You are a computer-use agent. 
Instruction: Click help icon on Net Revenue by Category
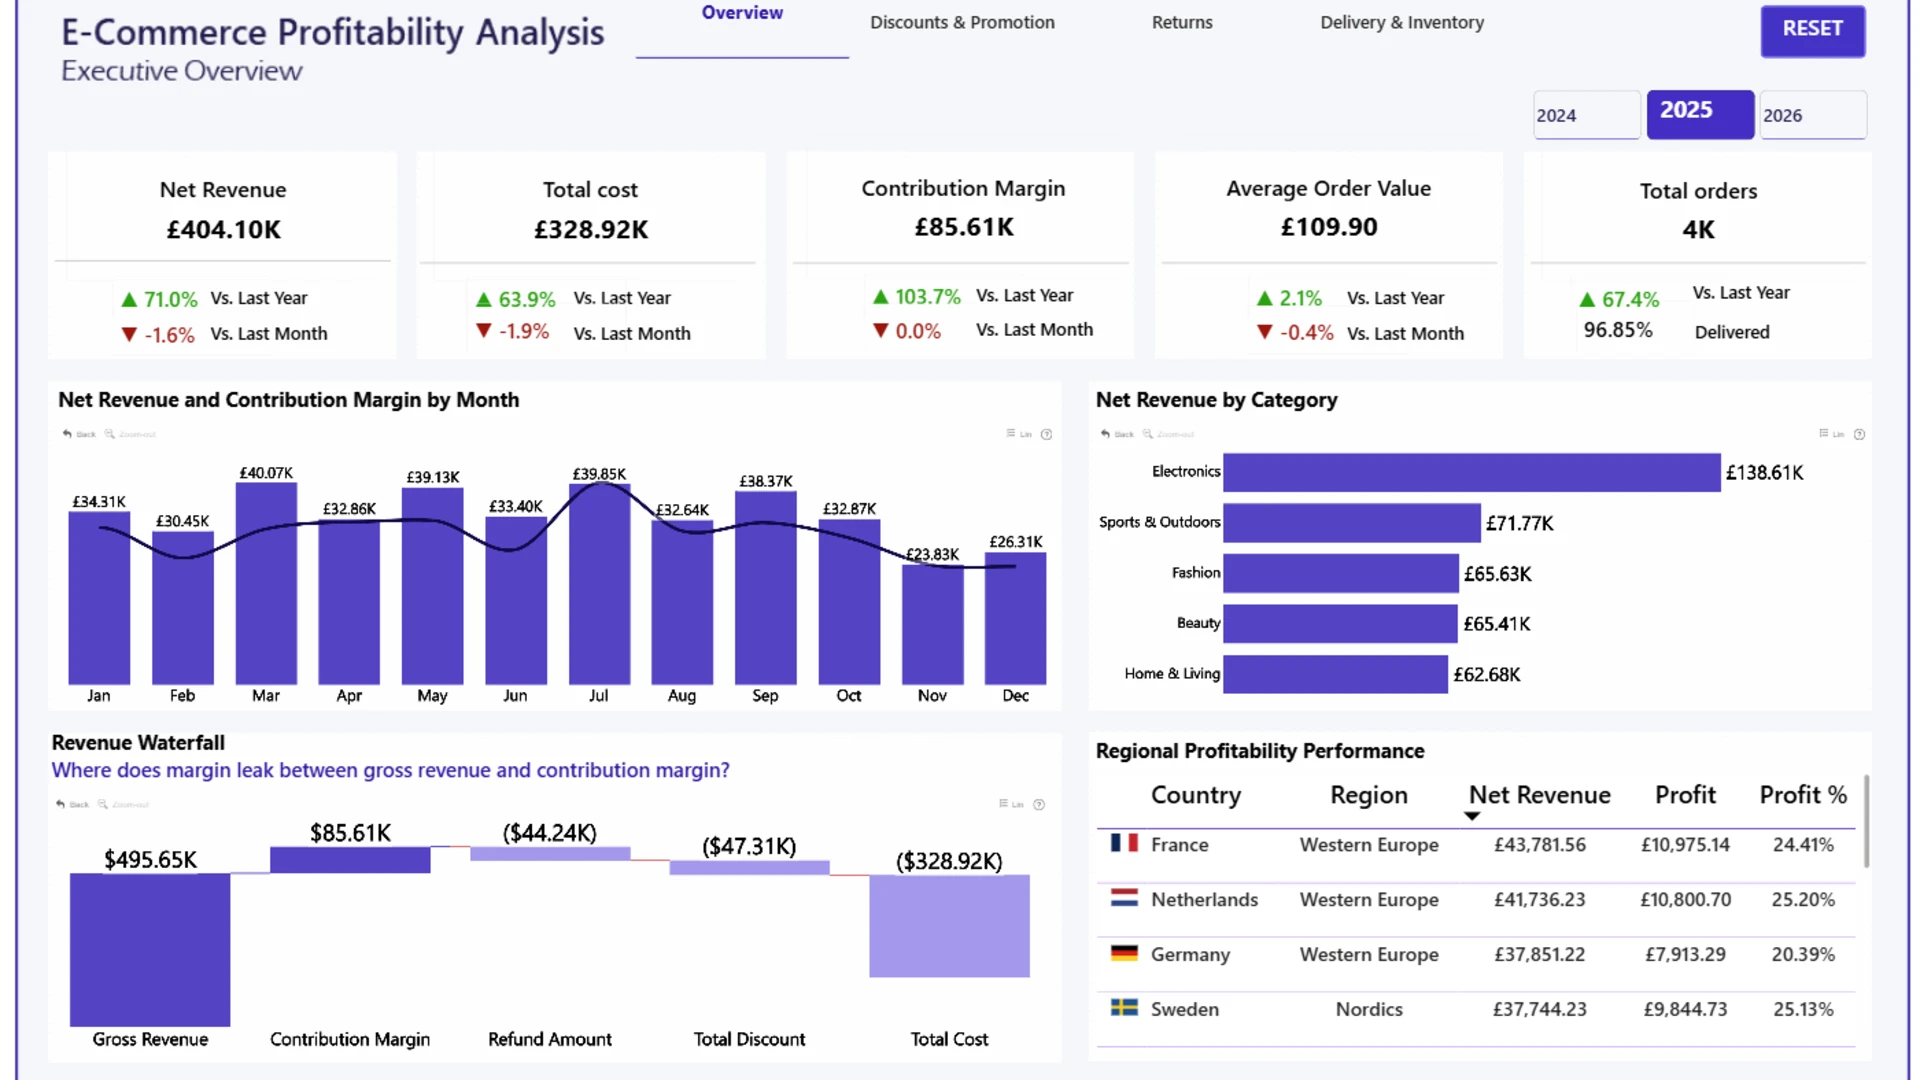[x=1859, y=434]
